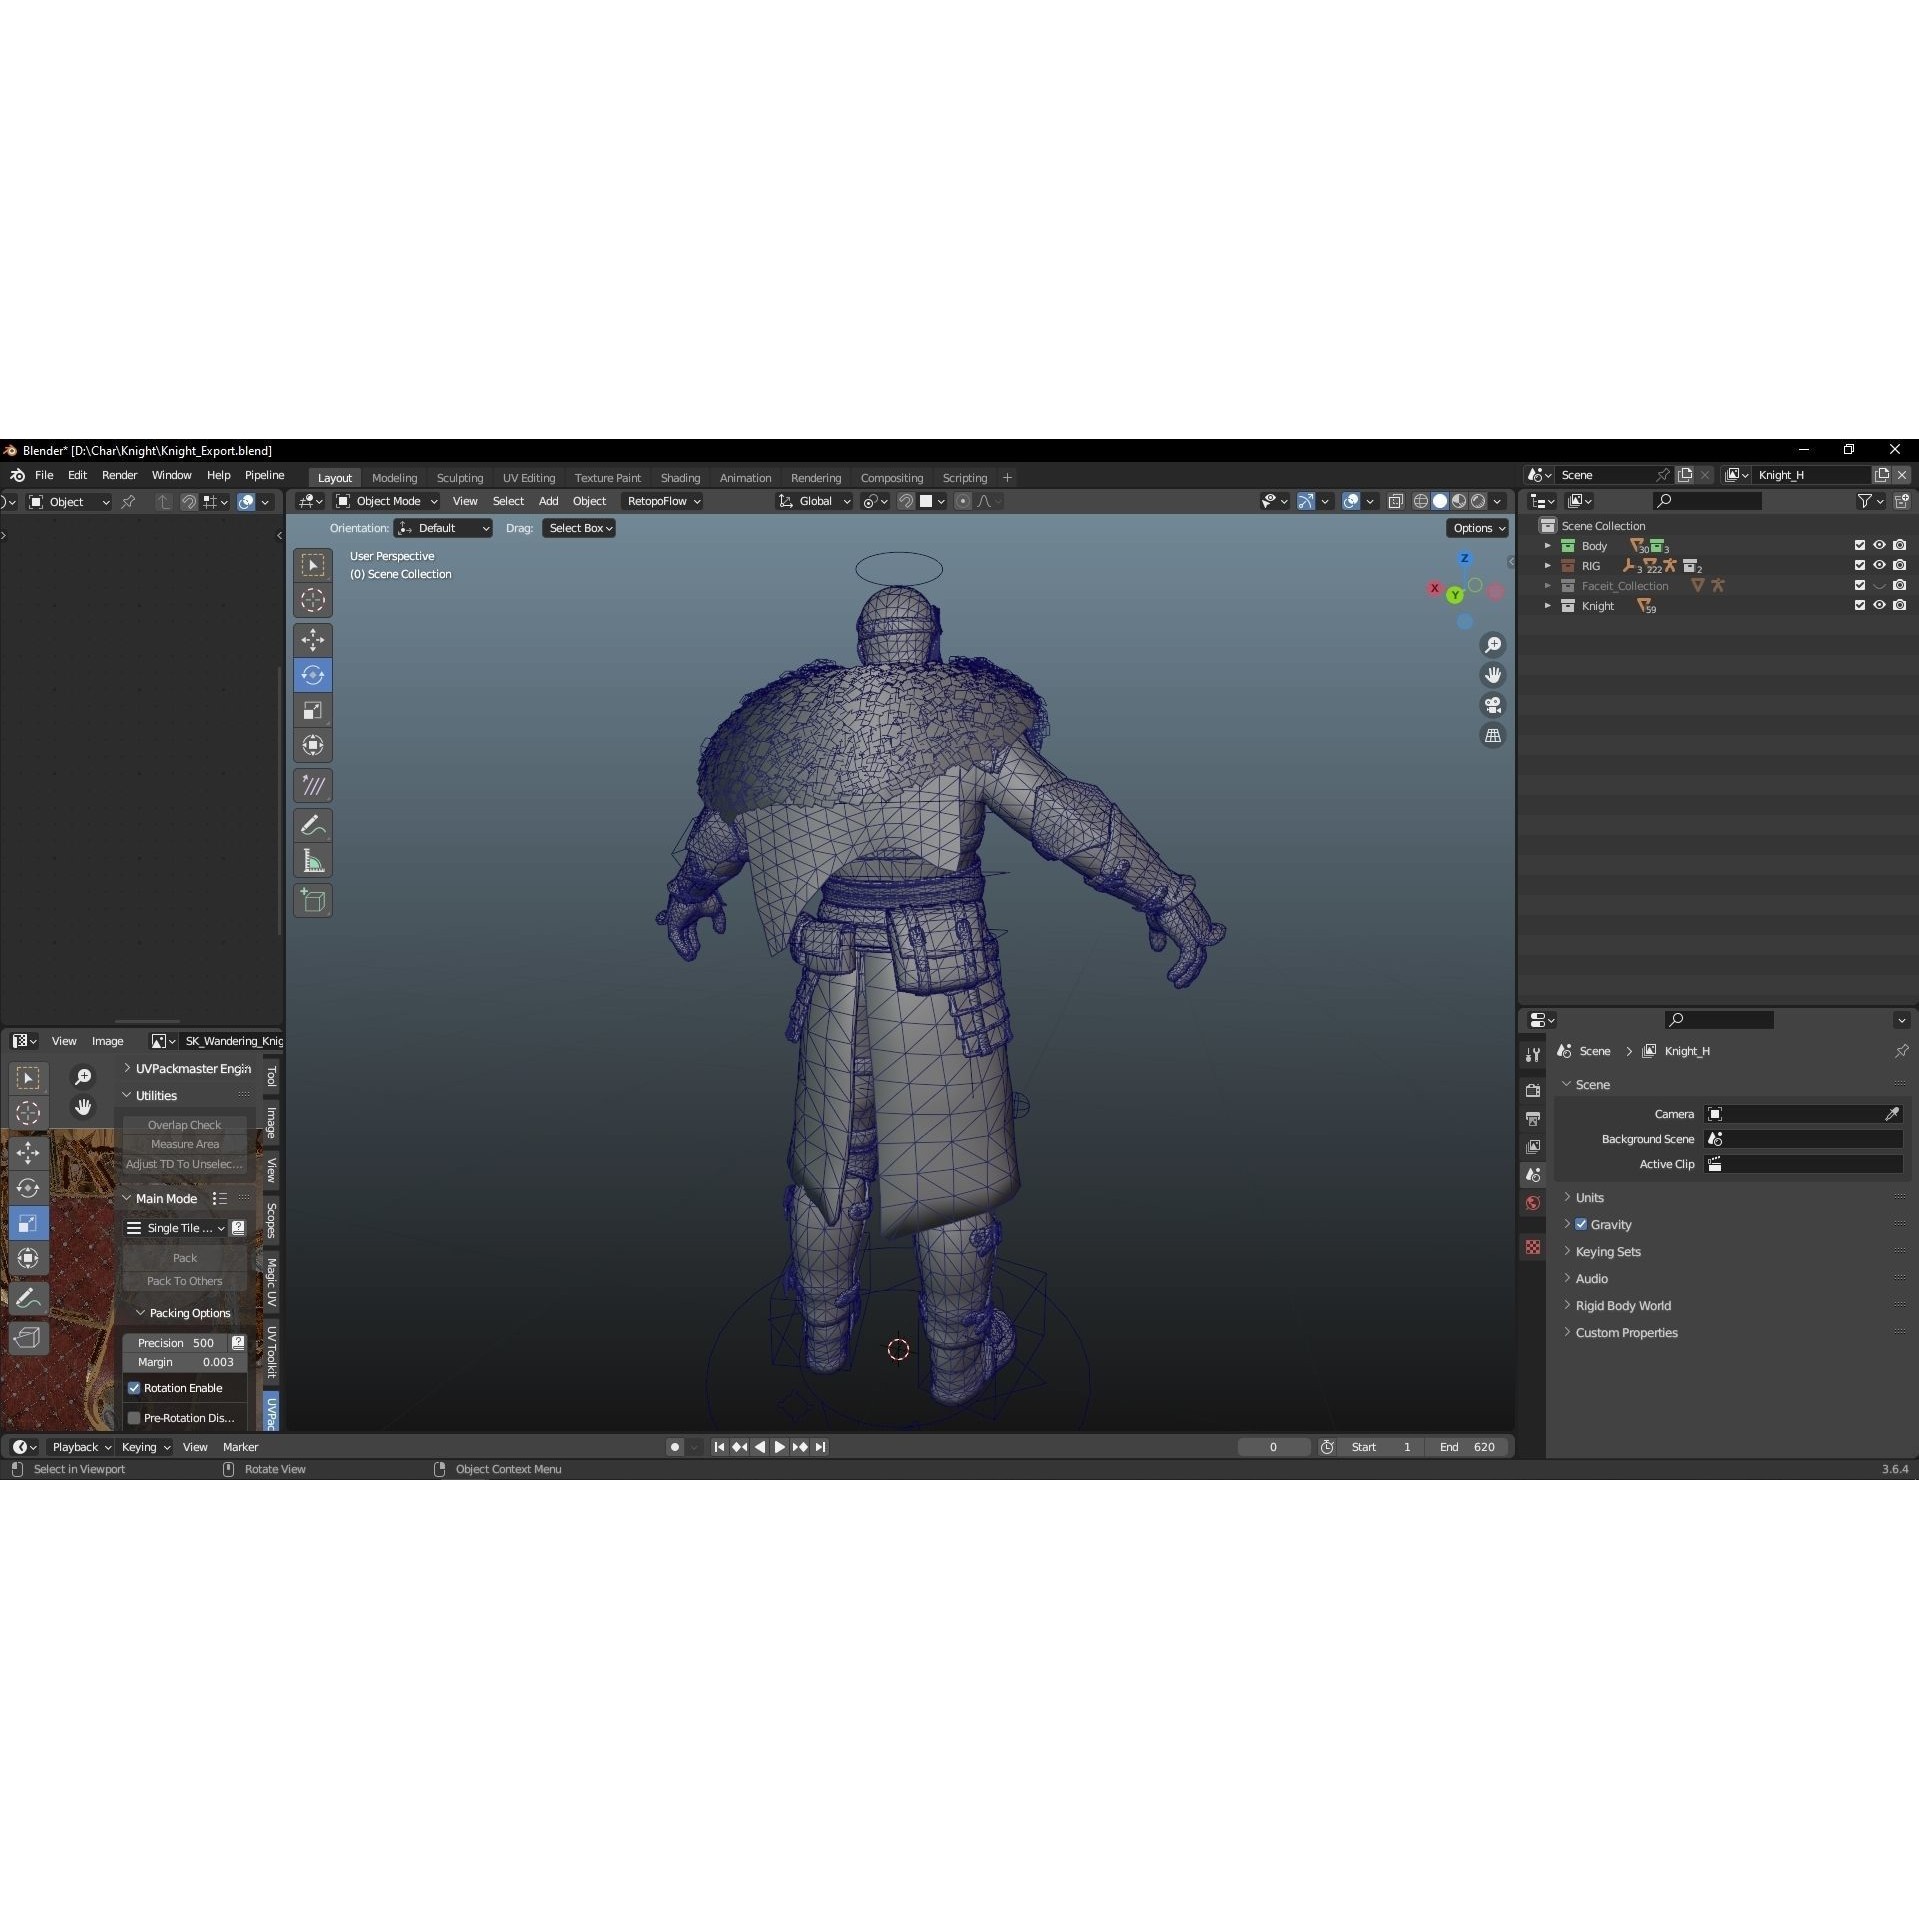Open the Render menu
The height and width of the screenshot is (1919, 1919).
click(119, 475)
